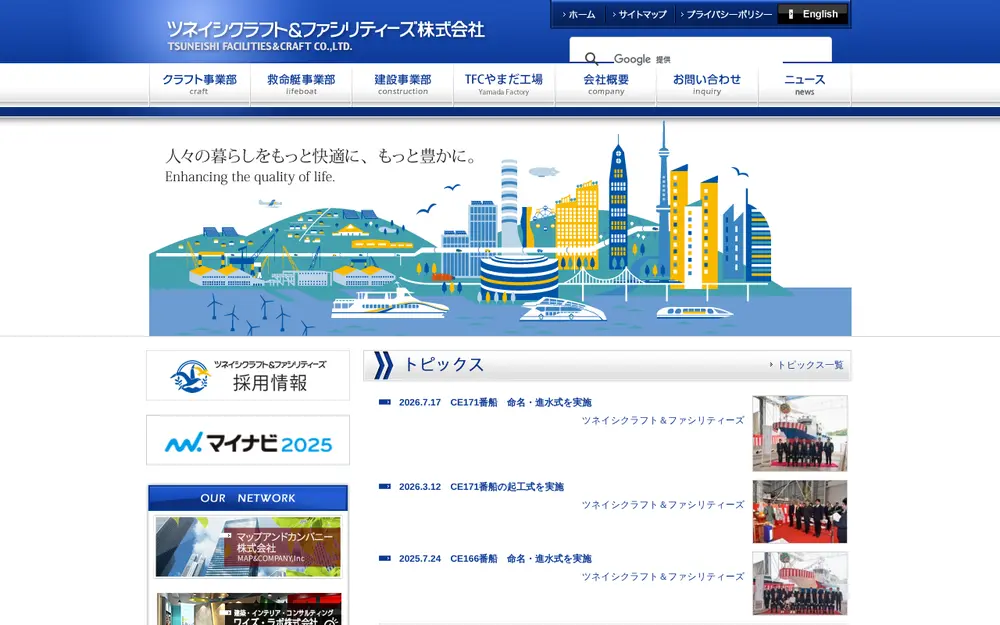Click the English language icon button

[812, 14]
